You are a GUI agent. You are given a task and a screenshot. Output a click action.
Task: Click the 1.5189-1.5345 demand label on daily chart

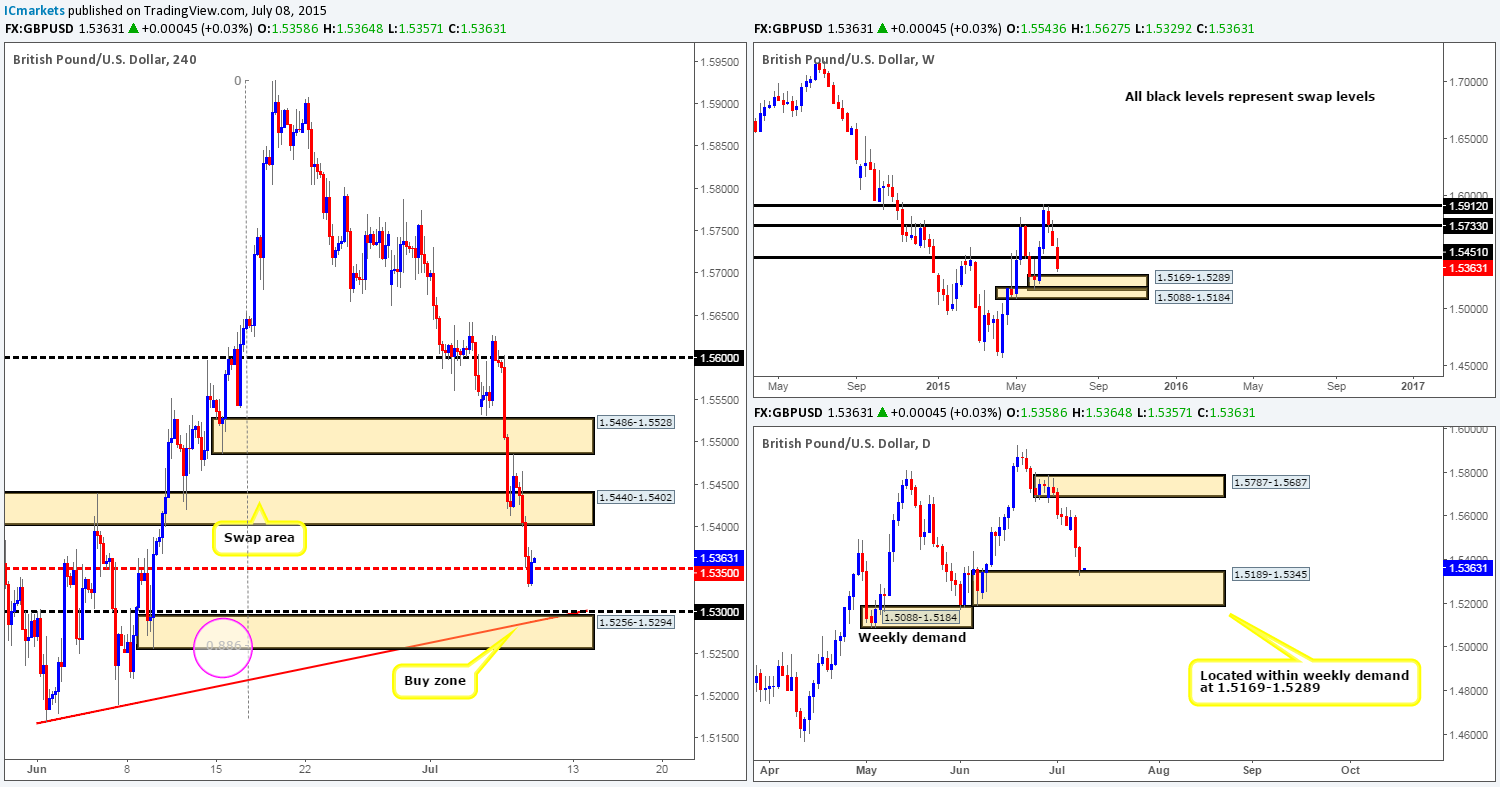(x=1272, y=575)
